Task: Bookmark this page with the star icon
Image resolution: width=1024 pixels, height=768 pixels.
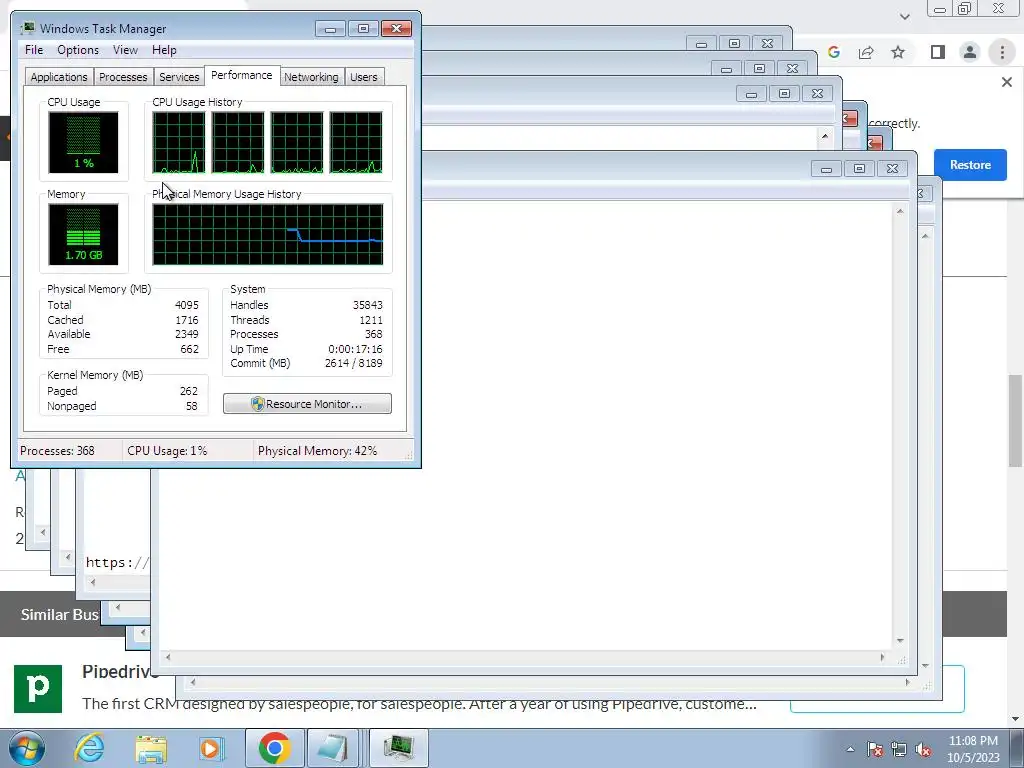Action: [898, 52]
